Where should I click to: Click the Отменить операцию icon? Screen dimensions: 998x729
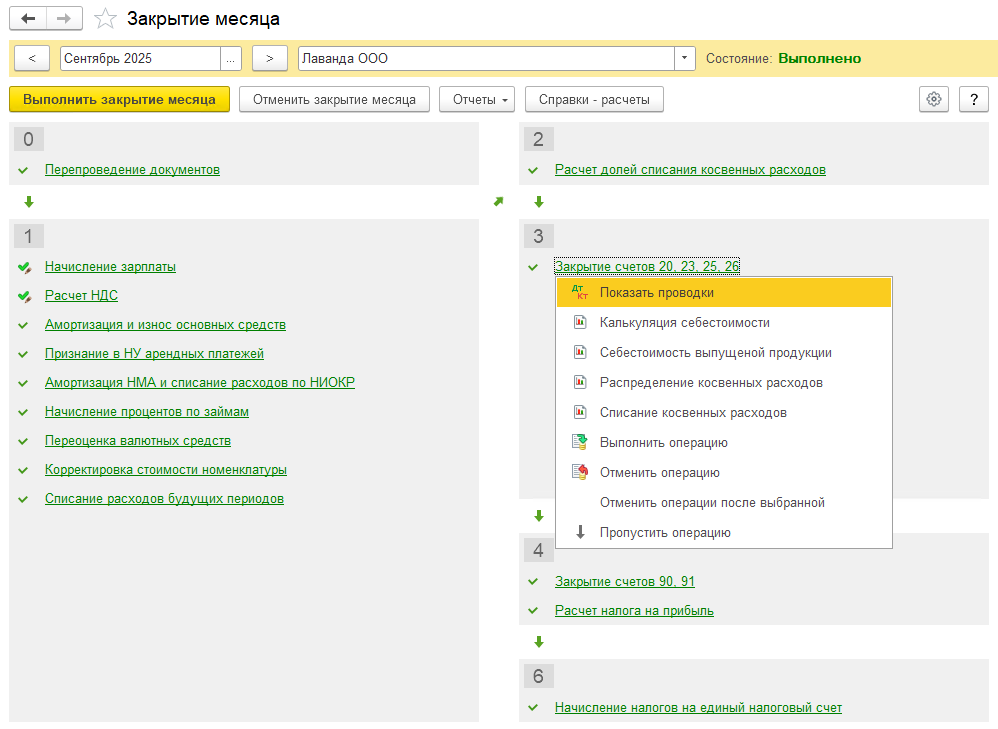(x=580, y=473)
